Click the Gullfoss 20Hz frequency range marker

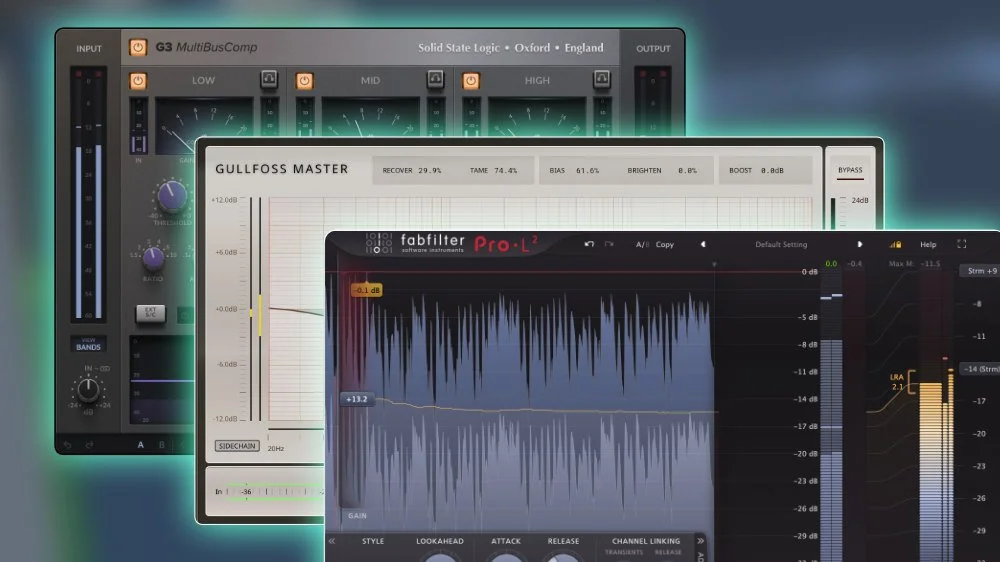(x=276, y=448)
